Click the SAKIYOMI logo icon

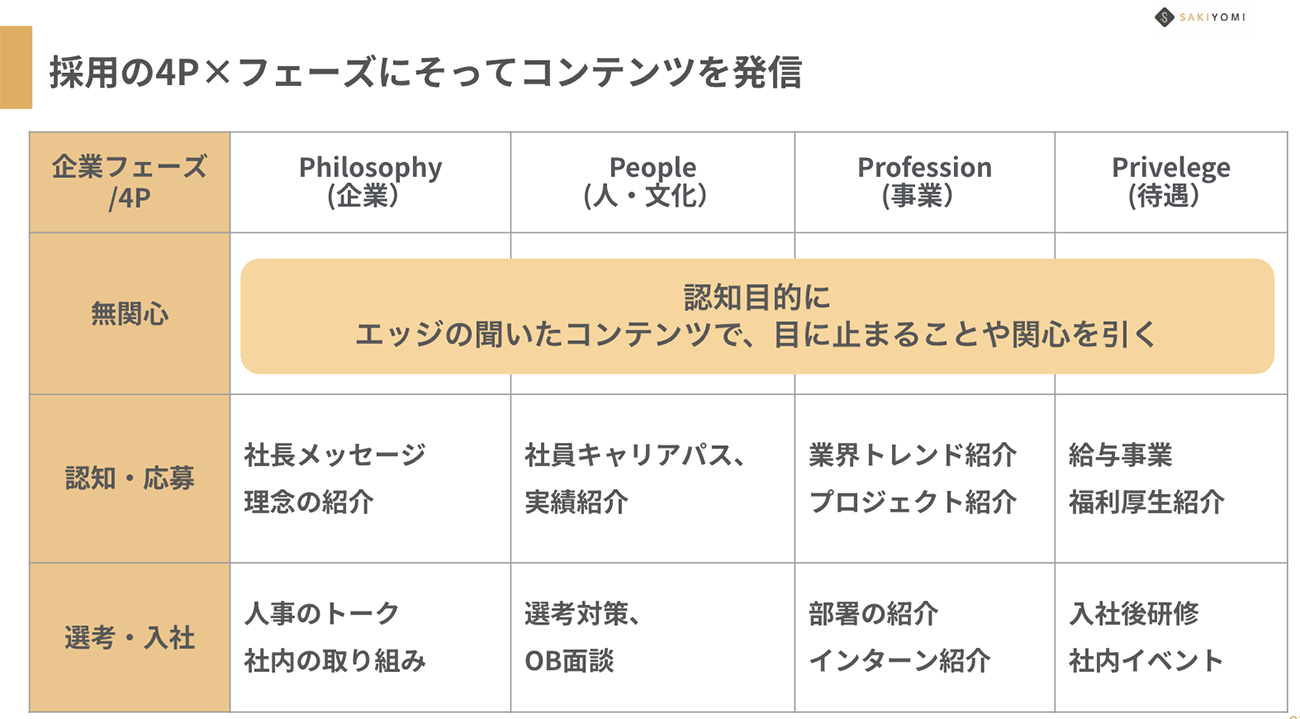pyautogui.click(x=1164, y=17)
